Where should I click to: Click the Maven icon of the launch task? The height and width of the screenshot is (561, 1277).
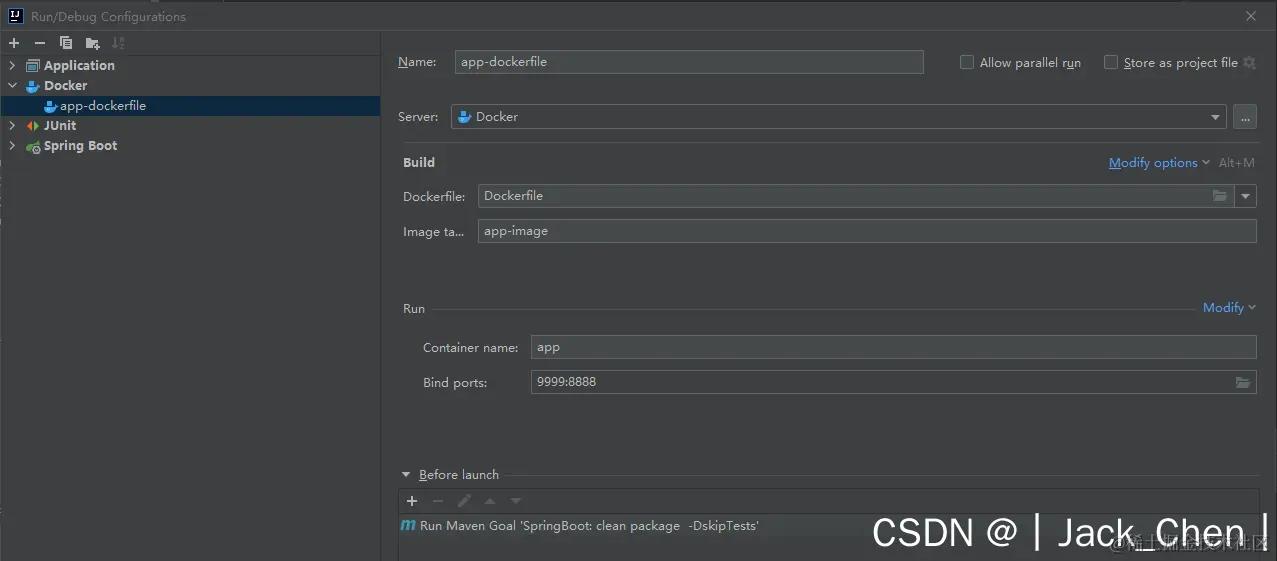[408, 525]
